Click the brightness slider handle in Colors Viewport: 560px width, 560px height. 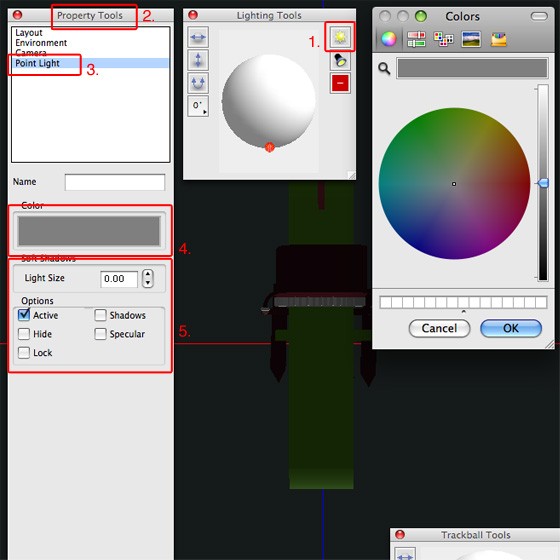(x=542, y=183)
